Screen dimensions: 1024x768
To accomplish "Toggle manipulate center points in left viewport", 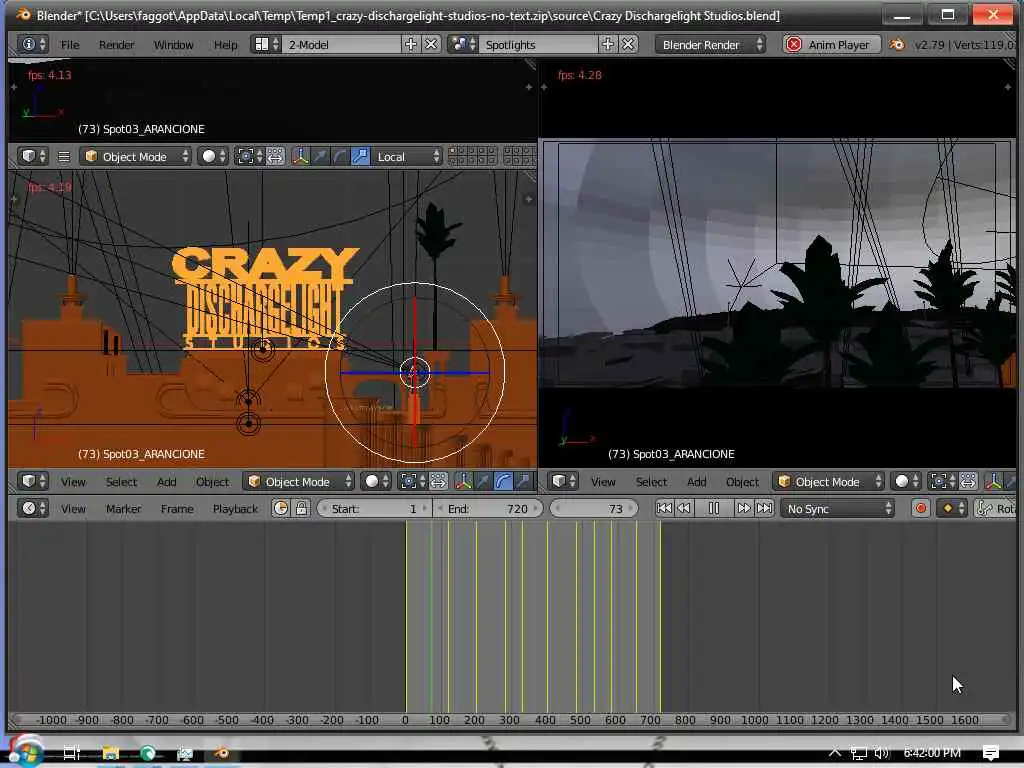I will pyautogui.click(x=438, y=482).
